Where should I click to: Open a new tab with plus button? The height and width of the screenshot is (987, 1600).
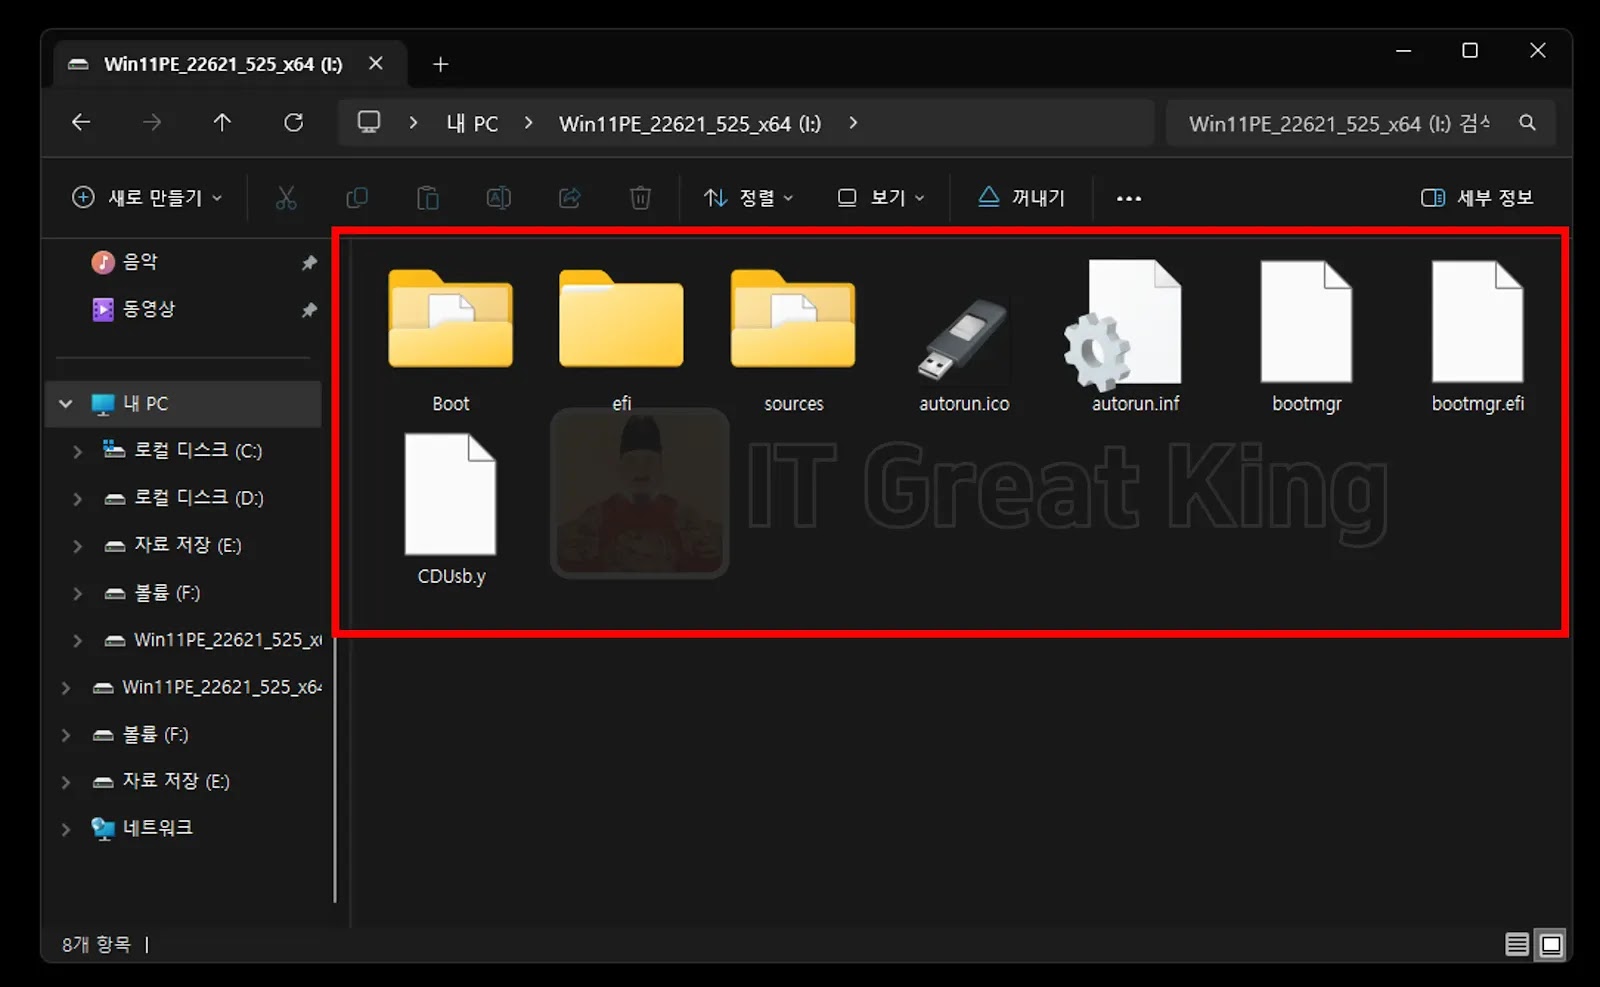[440, 64]
